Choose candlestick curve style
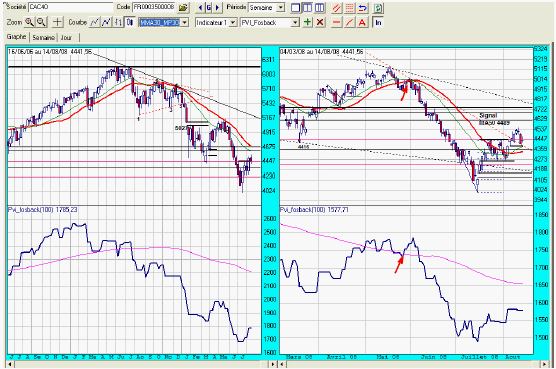The width and height of the screenshot is (556, 369). [130, 22]
